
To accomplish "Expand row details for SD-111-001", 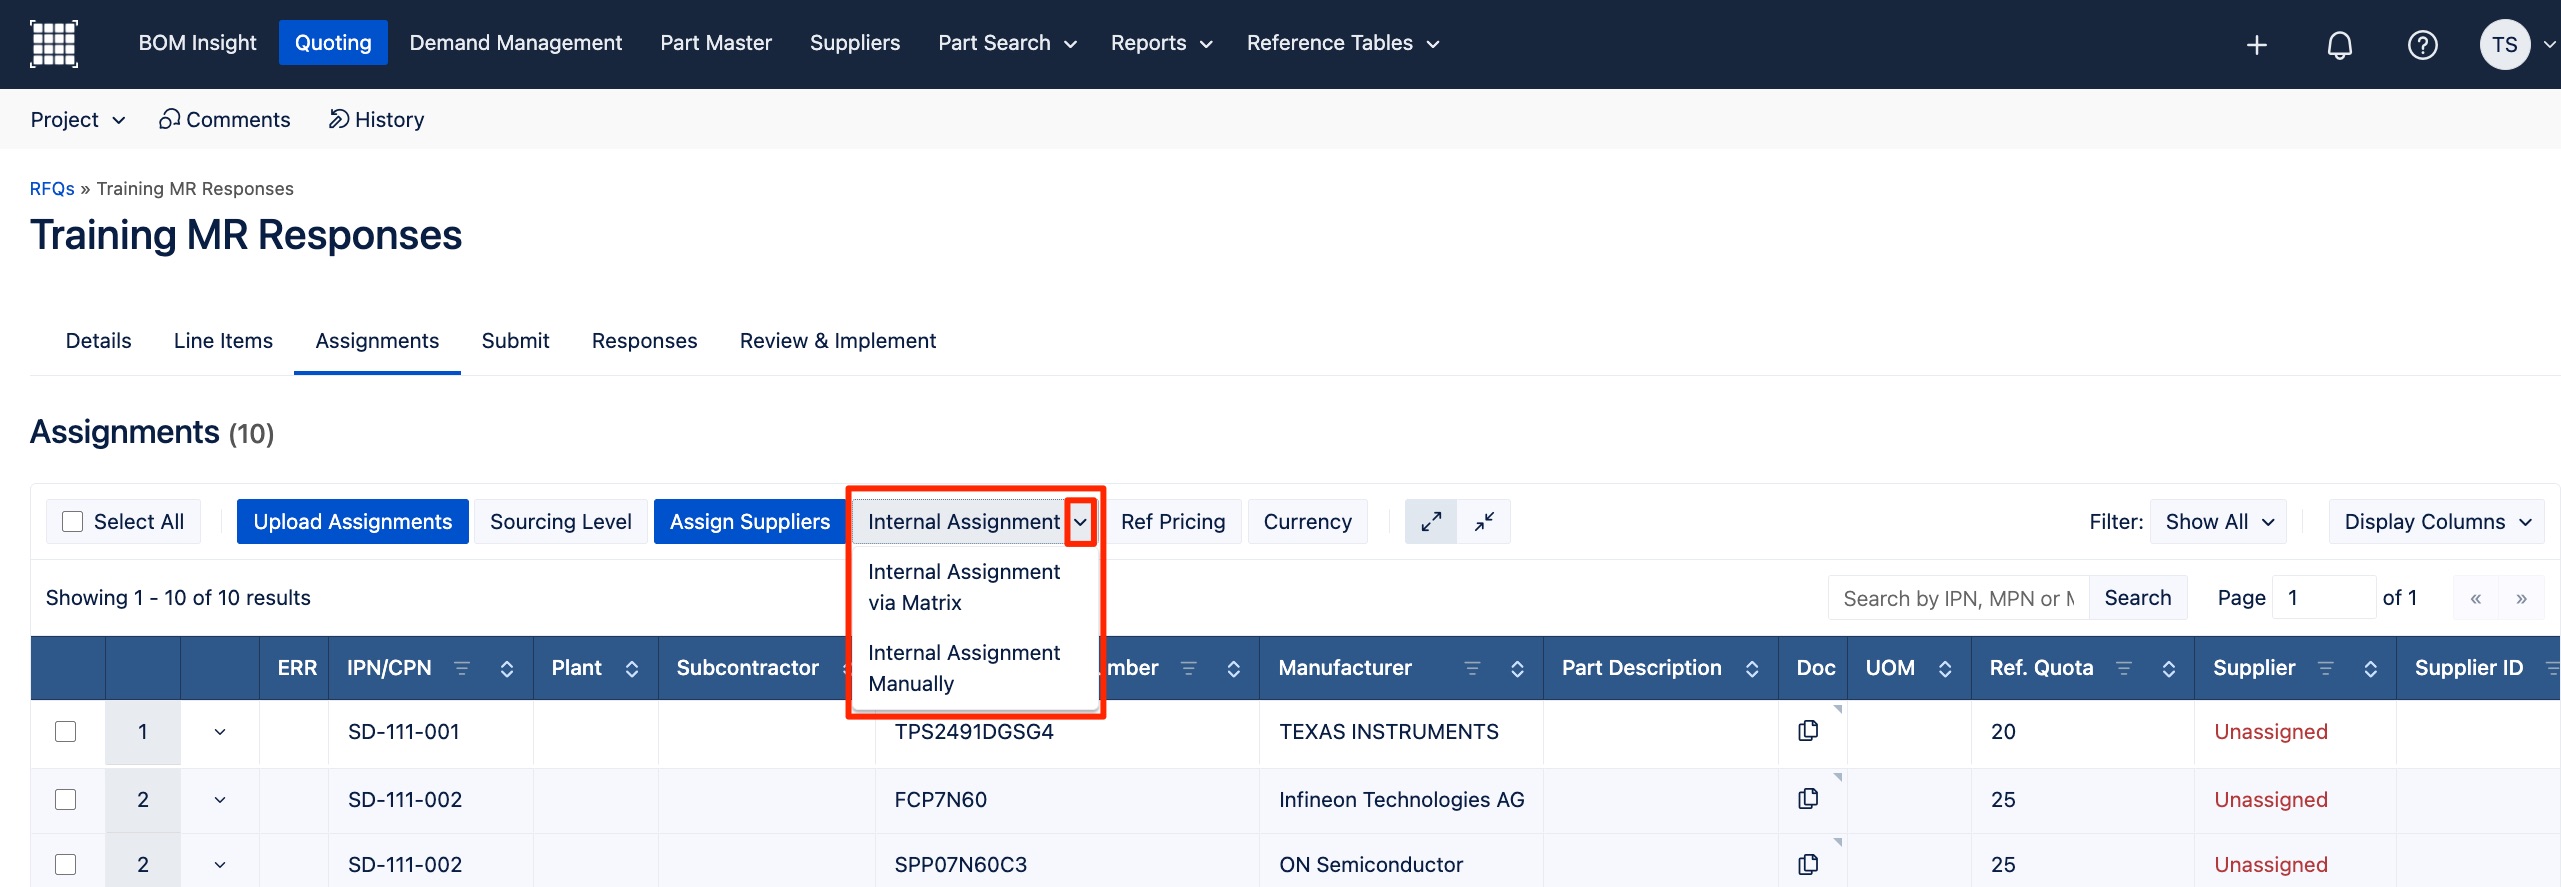I will click(x=220, y=732).
